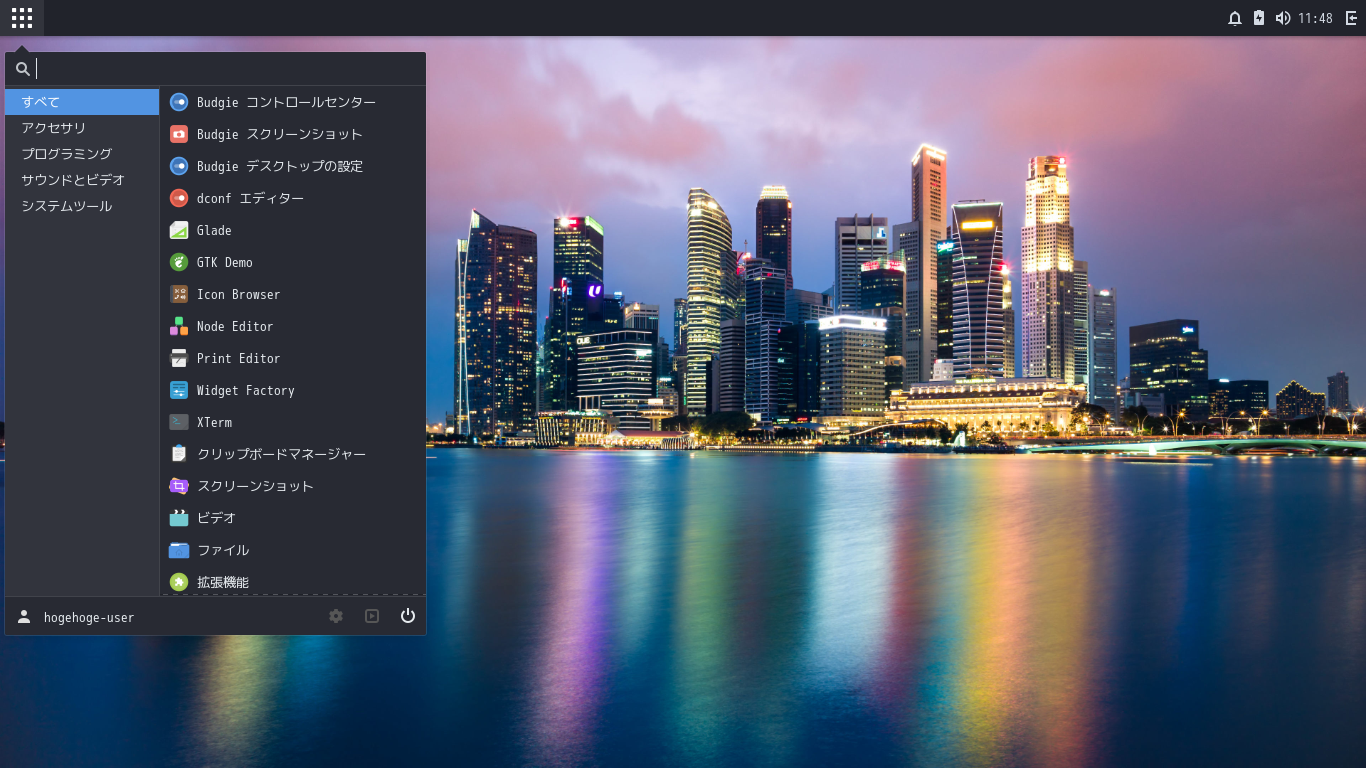Check the battery status indicator
Image resolution: width=1366 pixels, height=768 pixels.
tap(1259, 18)
